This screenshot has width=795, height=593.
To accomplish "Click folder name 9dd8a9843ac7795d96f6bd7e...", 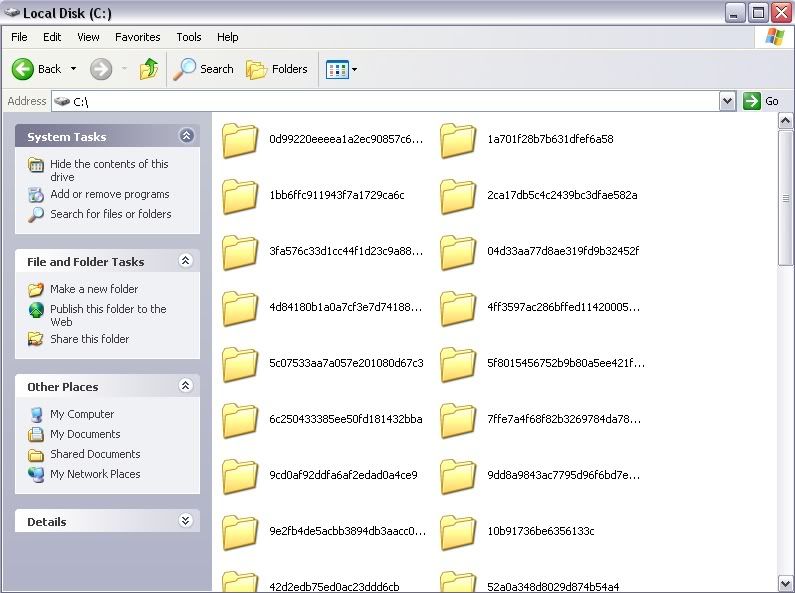I will point(563,475).
